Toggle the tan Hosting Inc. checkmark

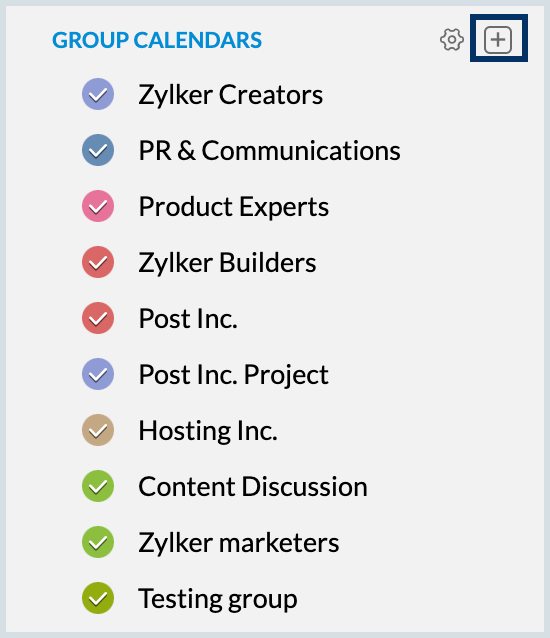98,430
